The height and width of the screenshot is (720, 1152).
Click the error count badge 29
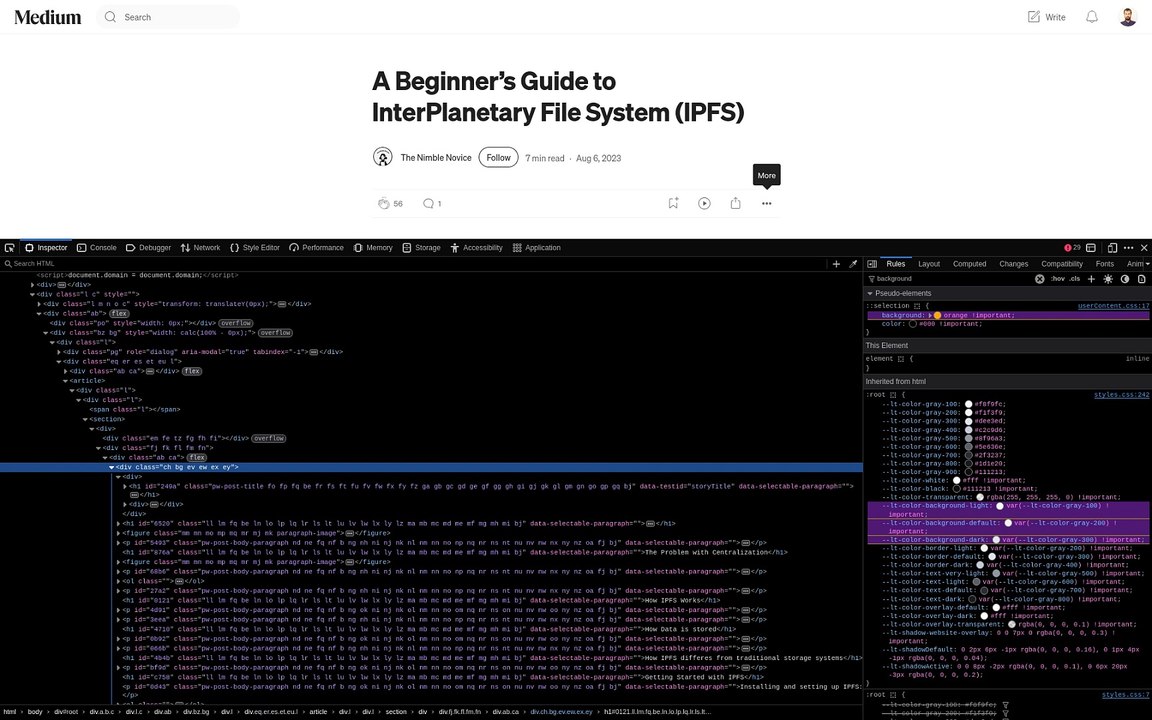tap(1073, 248)
